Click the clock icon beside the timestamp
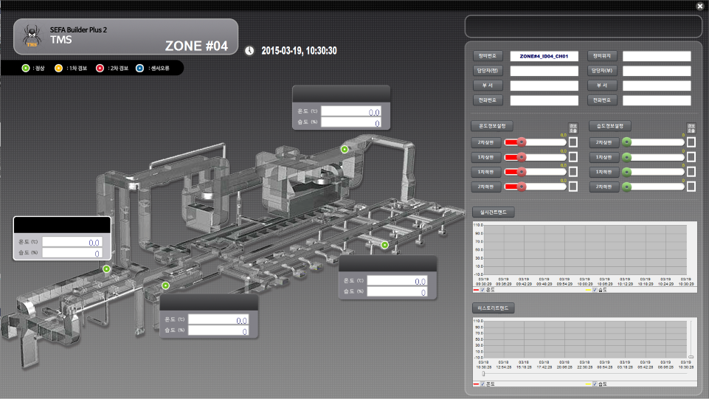 (x=249, y=51)
